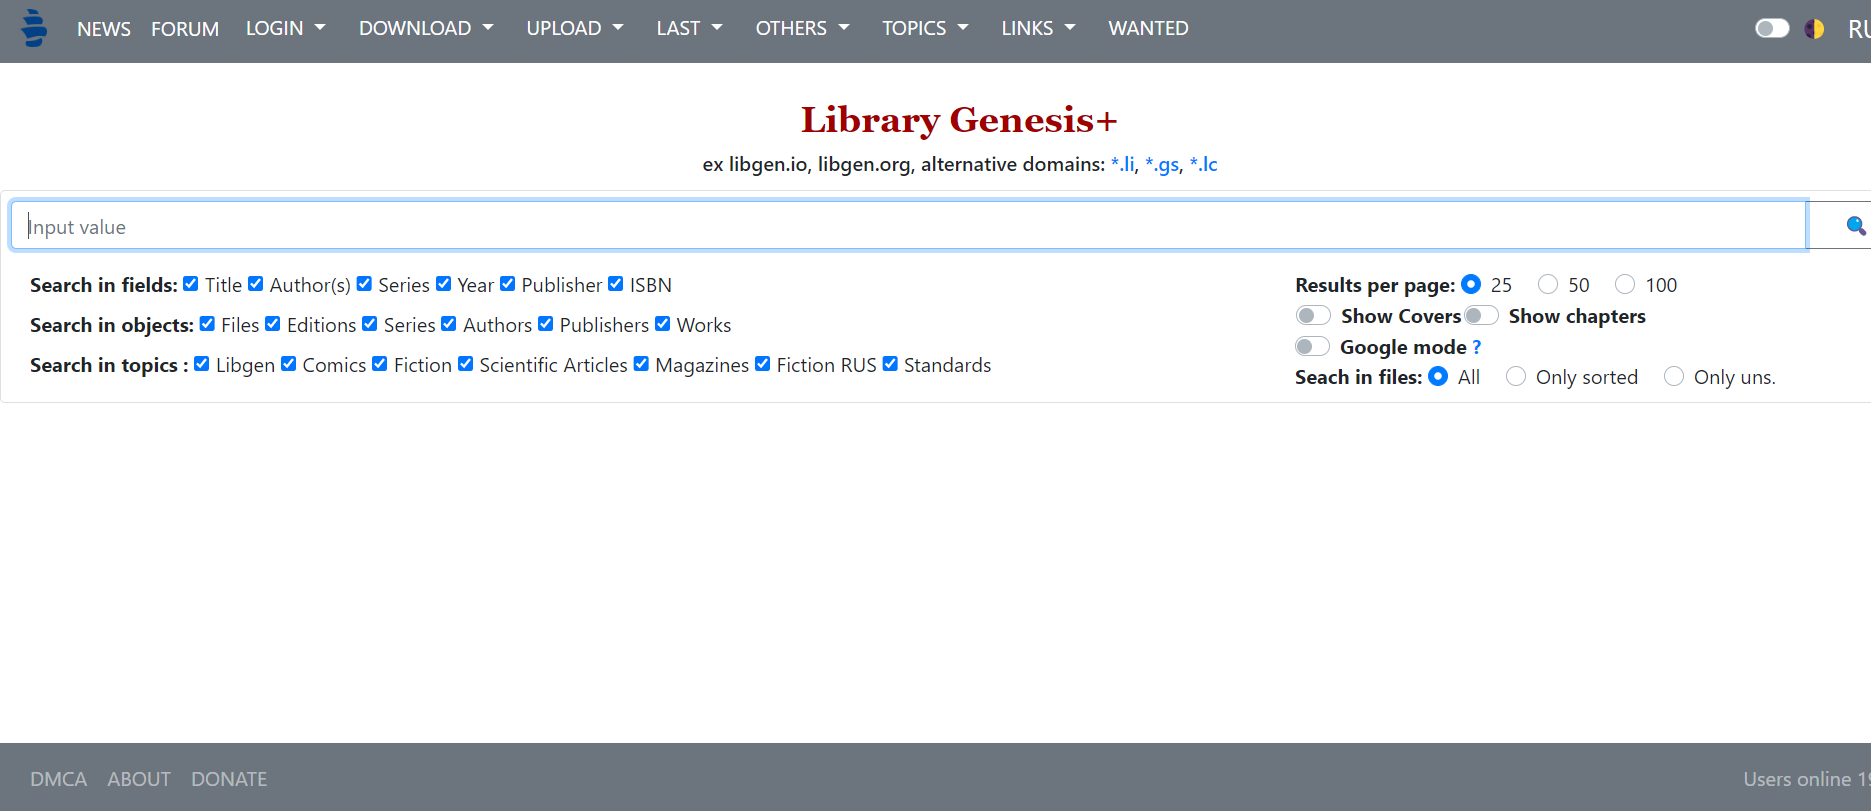Open the WANTED page

click(1148, 29)
